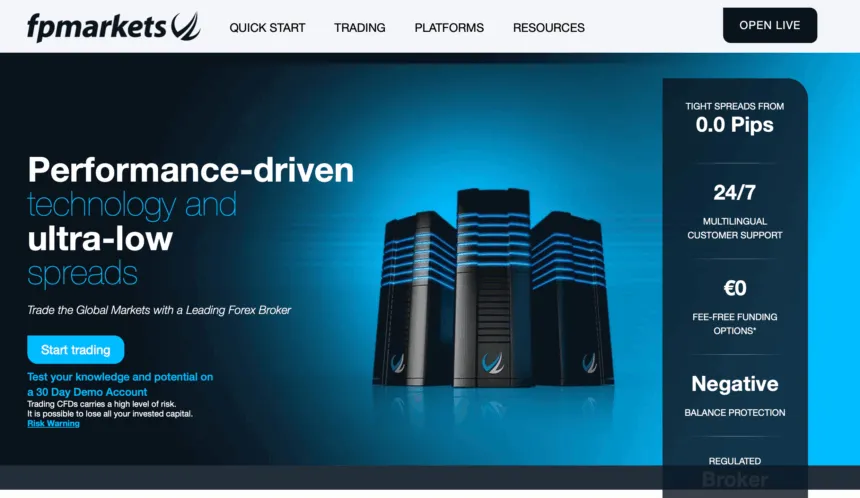Viewport: 860px width, 498px height.
Task: Open the Platforms menu
Action: tap(449, 27)
